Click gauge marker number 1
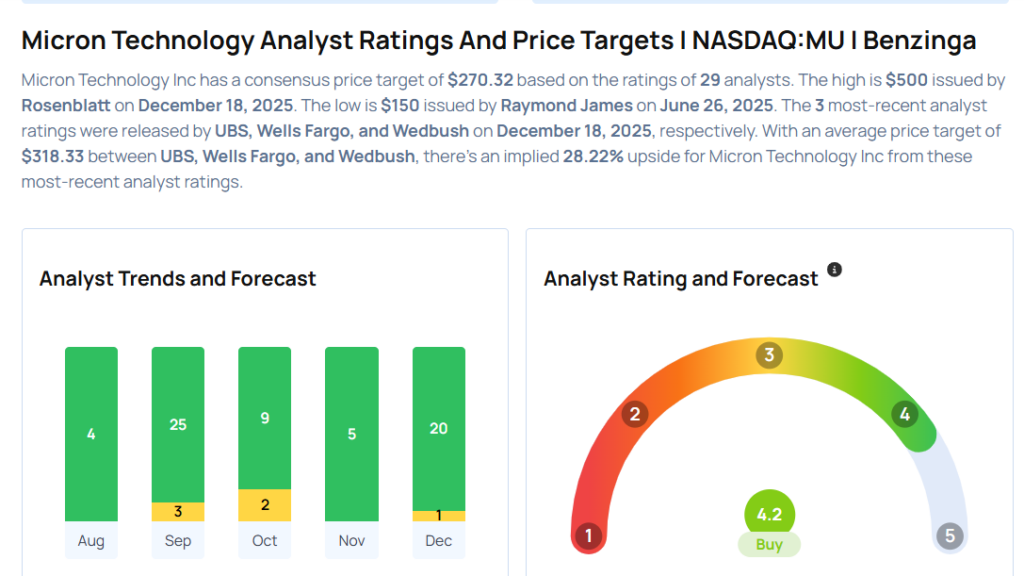This screenshot has width=1024, height=576. click(x=589, y=536)
